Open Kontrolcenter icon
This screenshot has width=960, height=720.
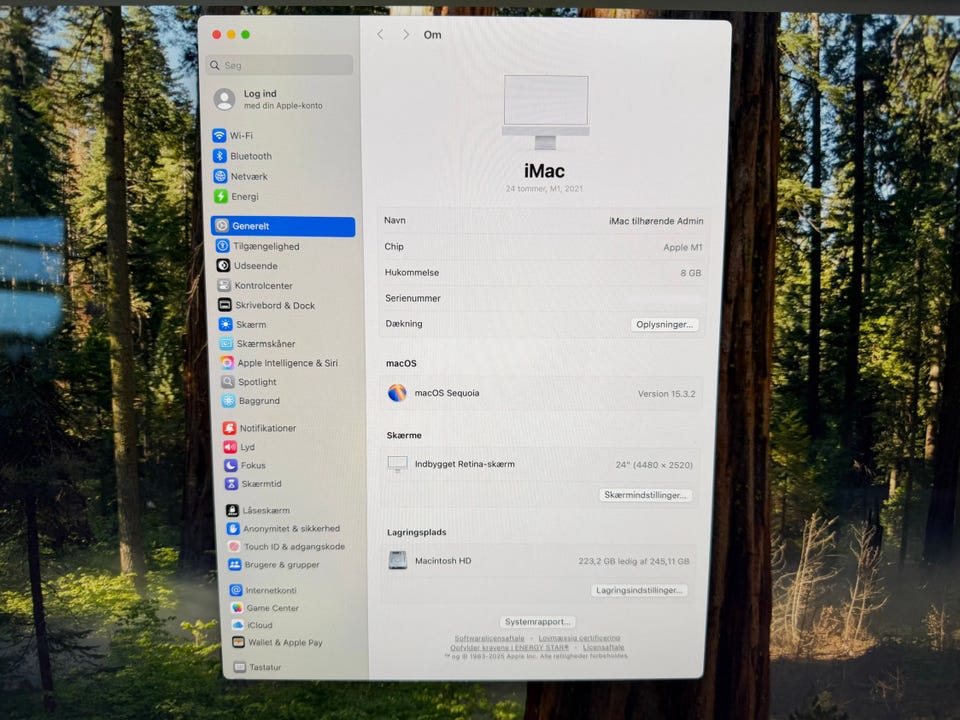tap(224, 285)
